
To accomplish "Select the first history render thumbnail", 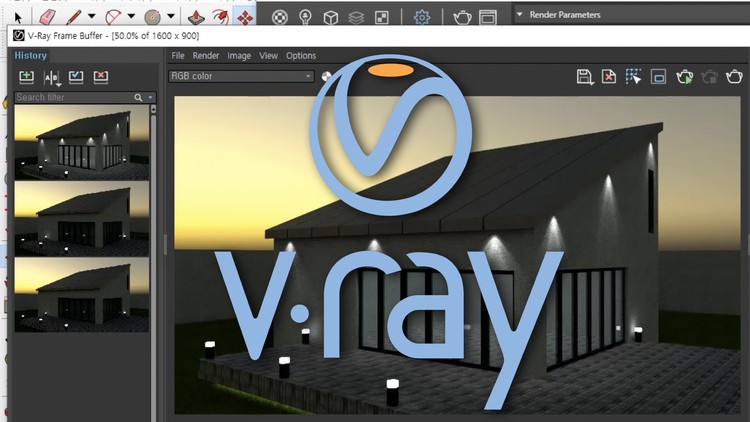I will pos(82,143).
